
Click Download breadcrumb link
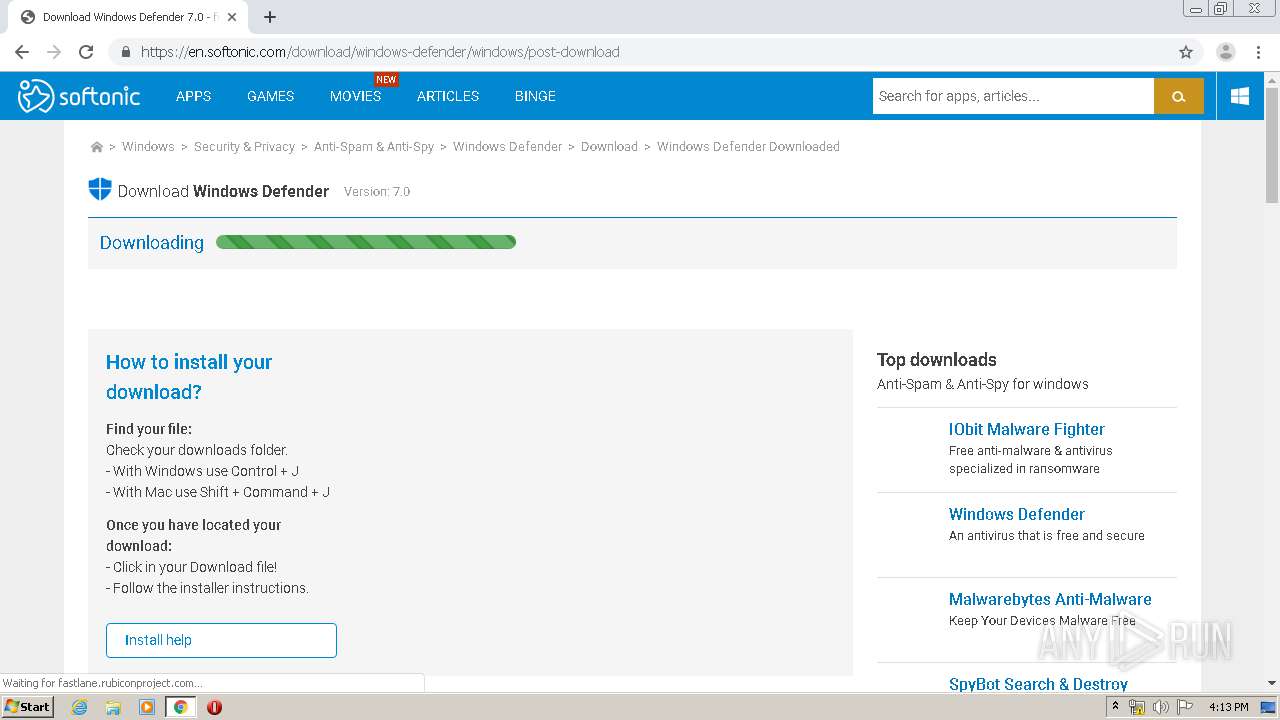pyautogui.click(x=609, y=147)
